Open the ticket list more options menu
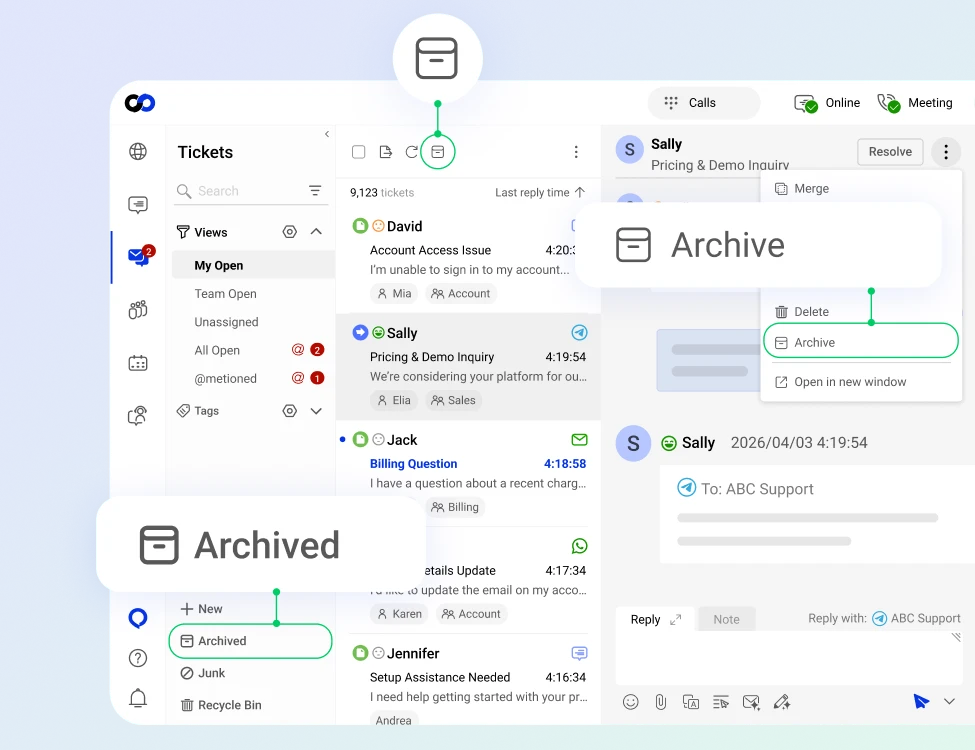The height and width of the screenshot is (750, 975). [576, 152]
